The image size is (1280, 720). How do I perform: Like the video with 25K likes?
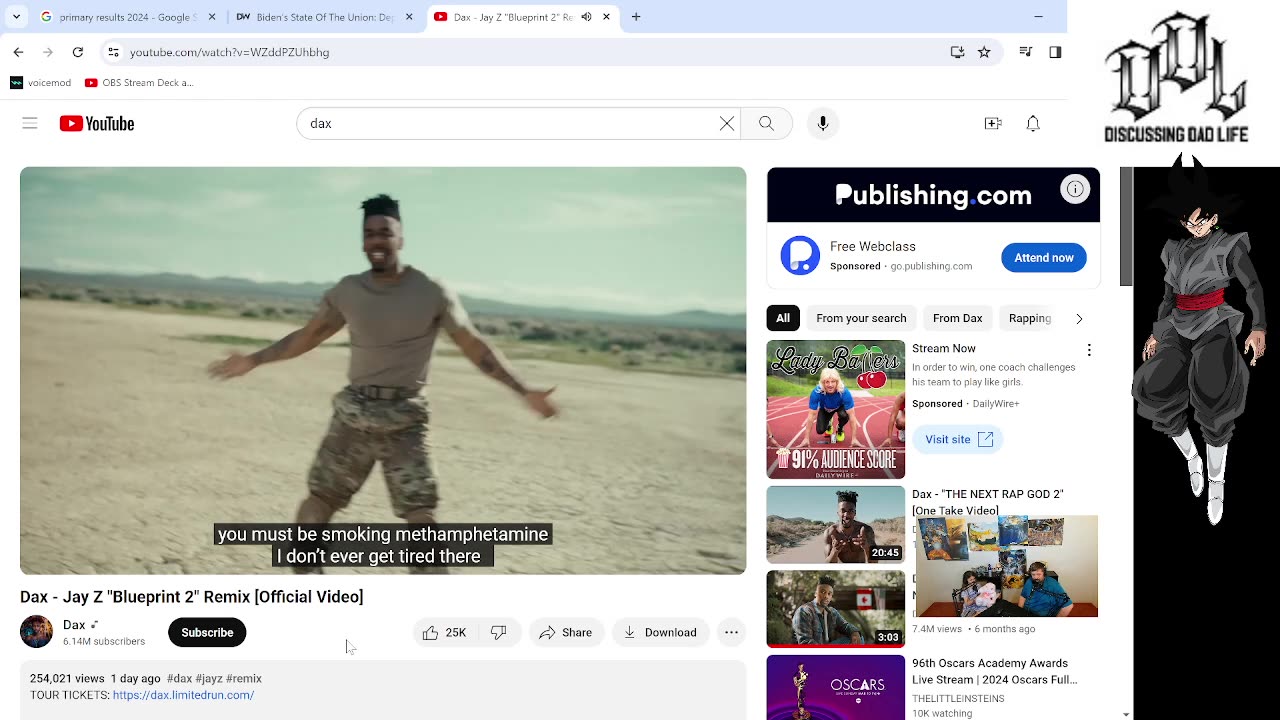click(445, 632)
